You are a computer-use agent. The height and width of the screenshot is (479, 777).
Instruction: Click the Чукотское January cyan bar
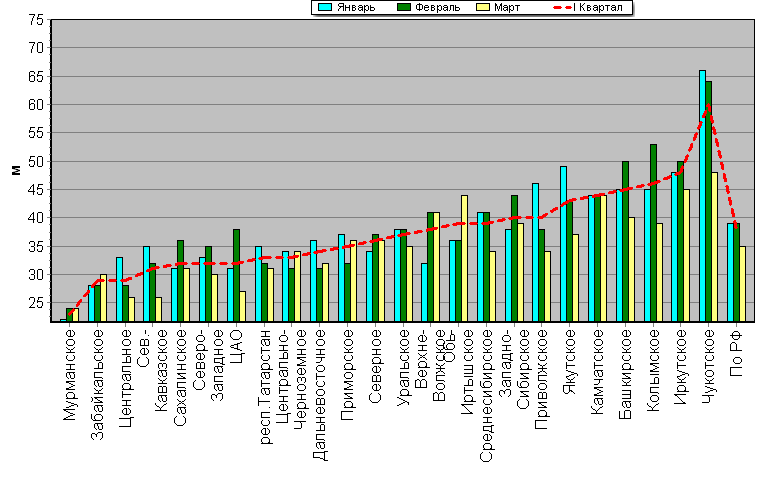pos(703,196)
